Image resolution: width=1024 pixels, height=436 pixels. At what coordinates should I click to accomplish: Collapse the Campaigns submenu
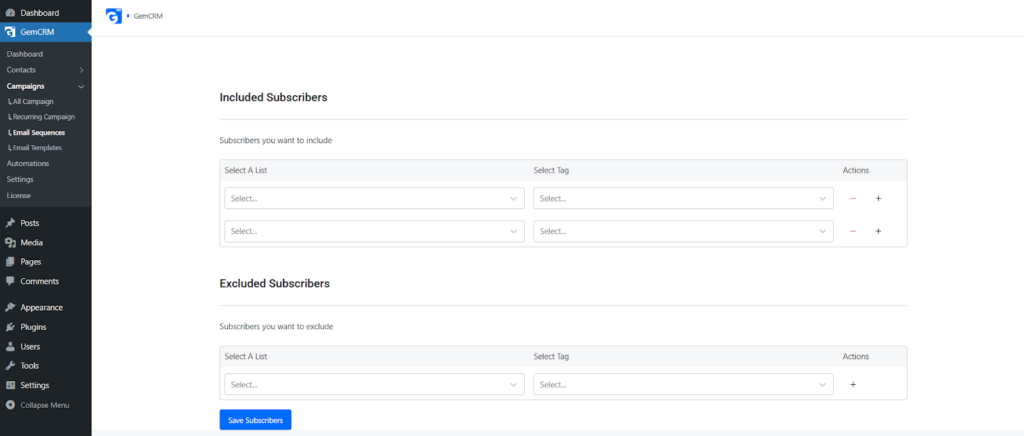81,86
